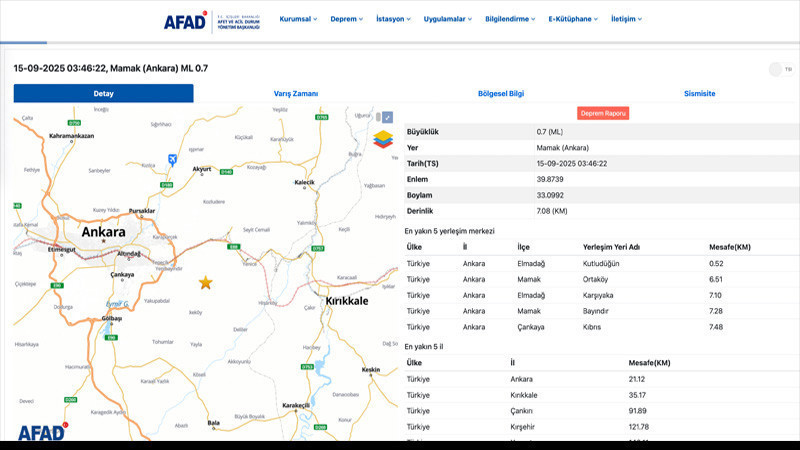Open the E-Kütüphane menu

(x=572, y=19)
